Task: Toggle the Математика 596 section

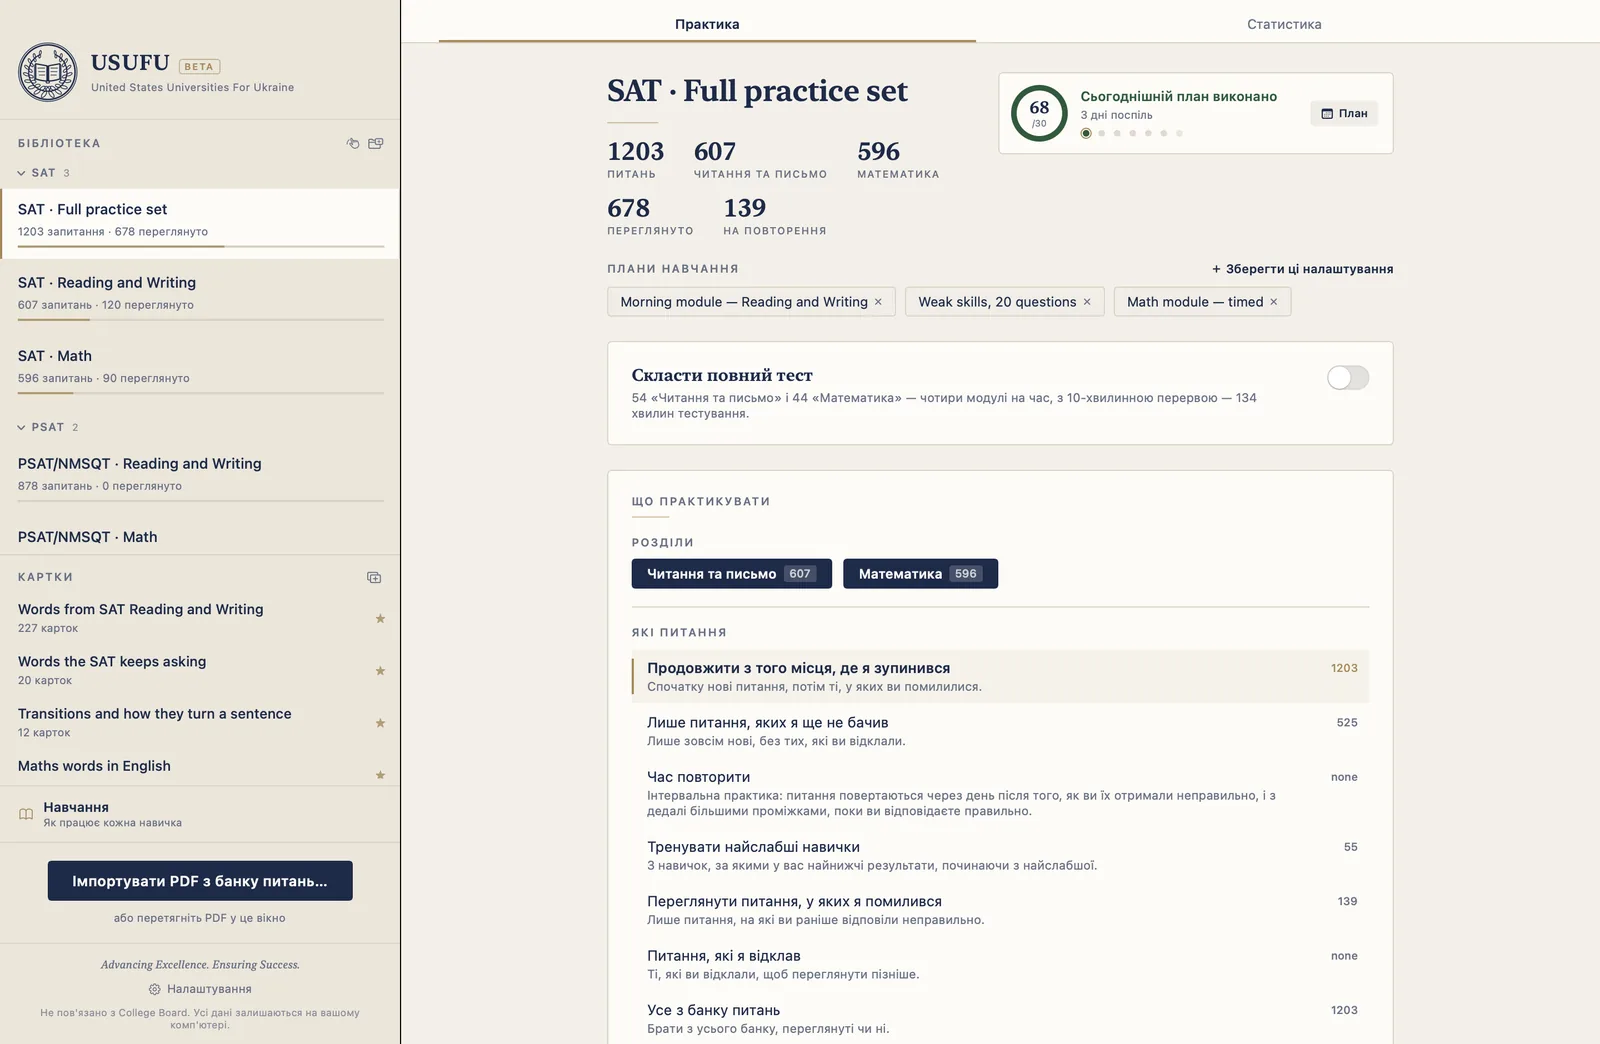Action: pos(920,574)
